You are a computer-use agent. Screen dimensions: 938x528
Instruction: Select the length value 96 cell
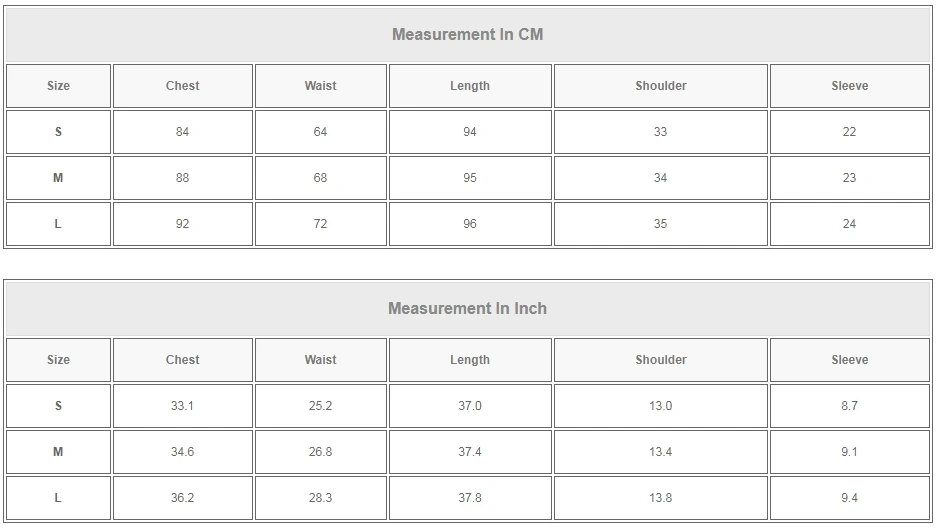tap(469, 224)
